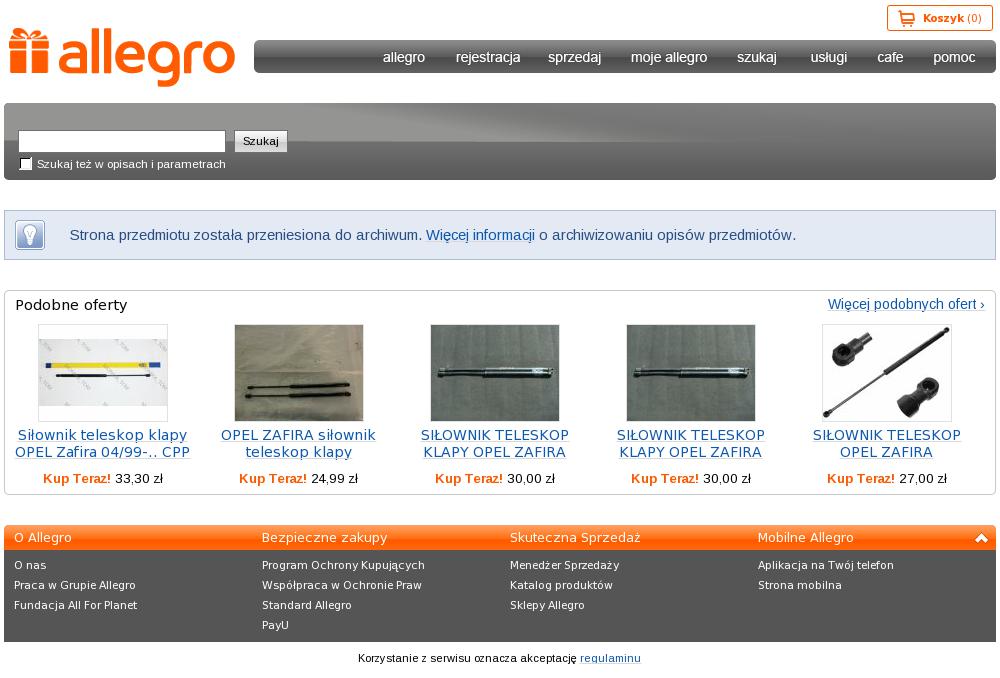The height and width of the screenshot is (678, 1000).
Task: Open thumbnail of the 33,30 zł offer
Action: [x=103, y=372]
